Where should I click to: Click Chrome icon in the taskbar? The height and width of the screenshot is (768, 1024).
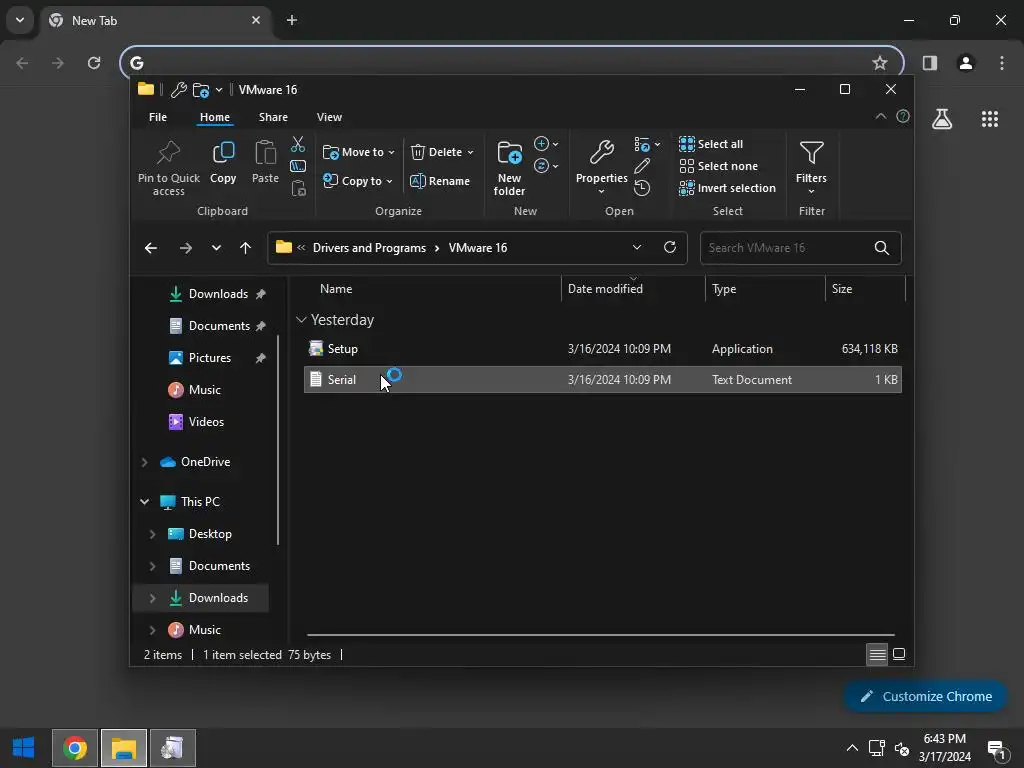75,748
